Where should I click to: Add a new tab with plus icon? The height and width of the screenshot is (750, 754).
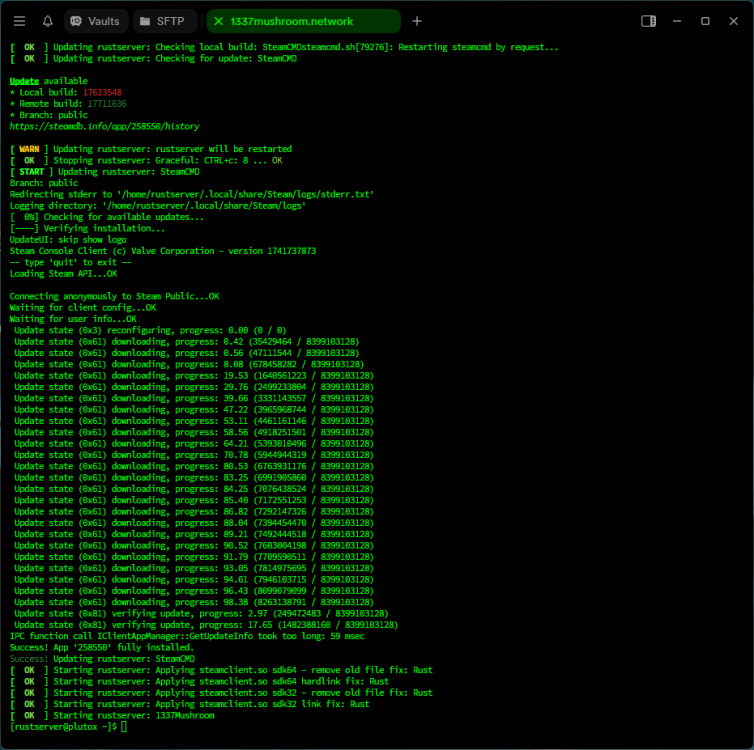click(x=417, y=21)
